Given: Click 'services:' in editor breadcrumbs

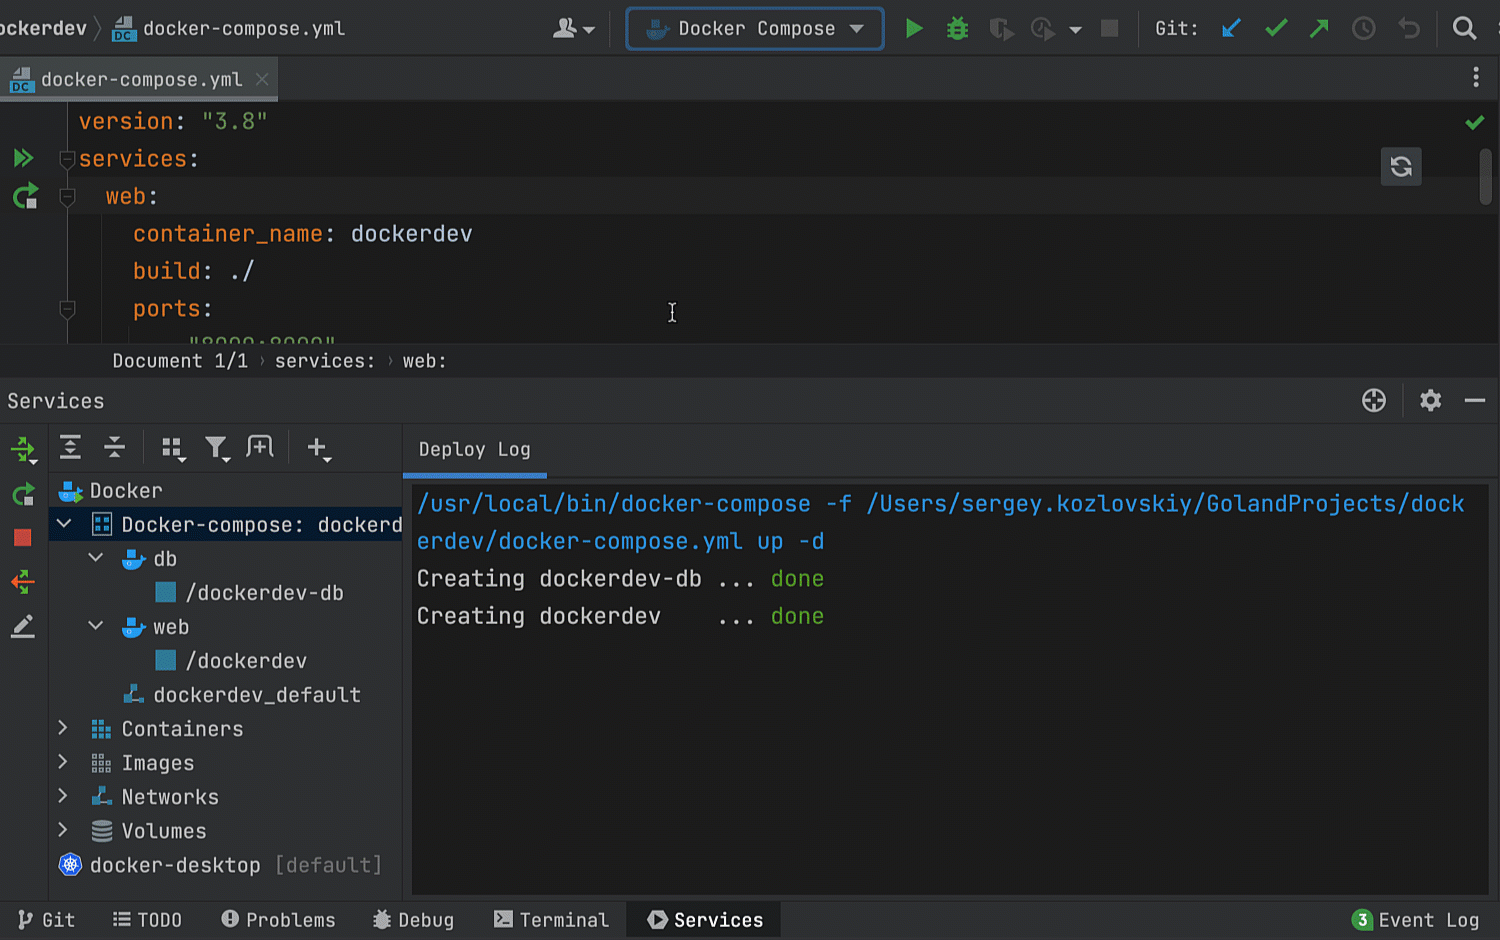Looking at the screenshot, I should pyautogui.click(x=325, y=361).
